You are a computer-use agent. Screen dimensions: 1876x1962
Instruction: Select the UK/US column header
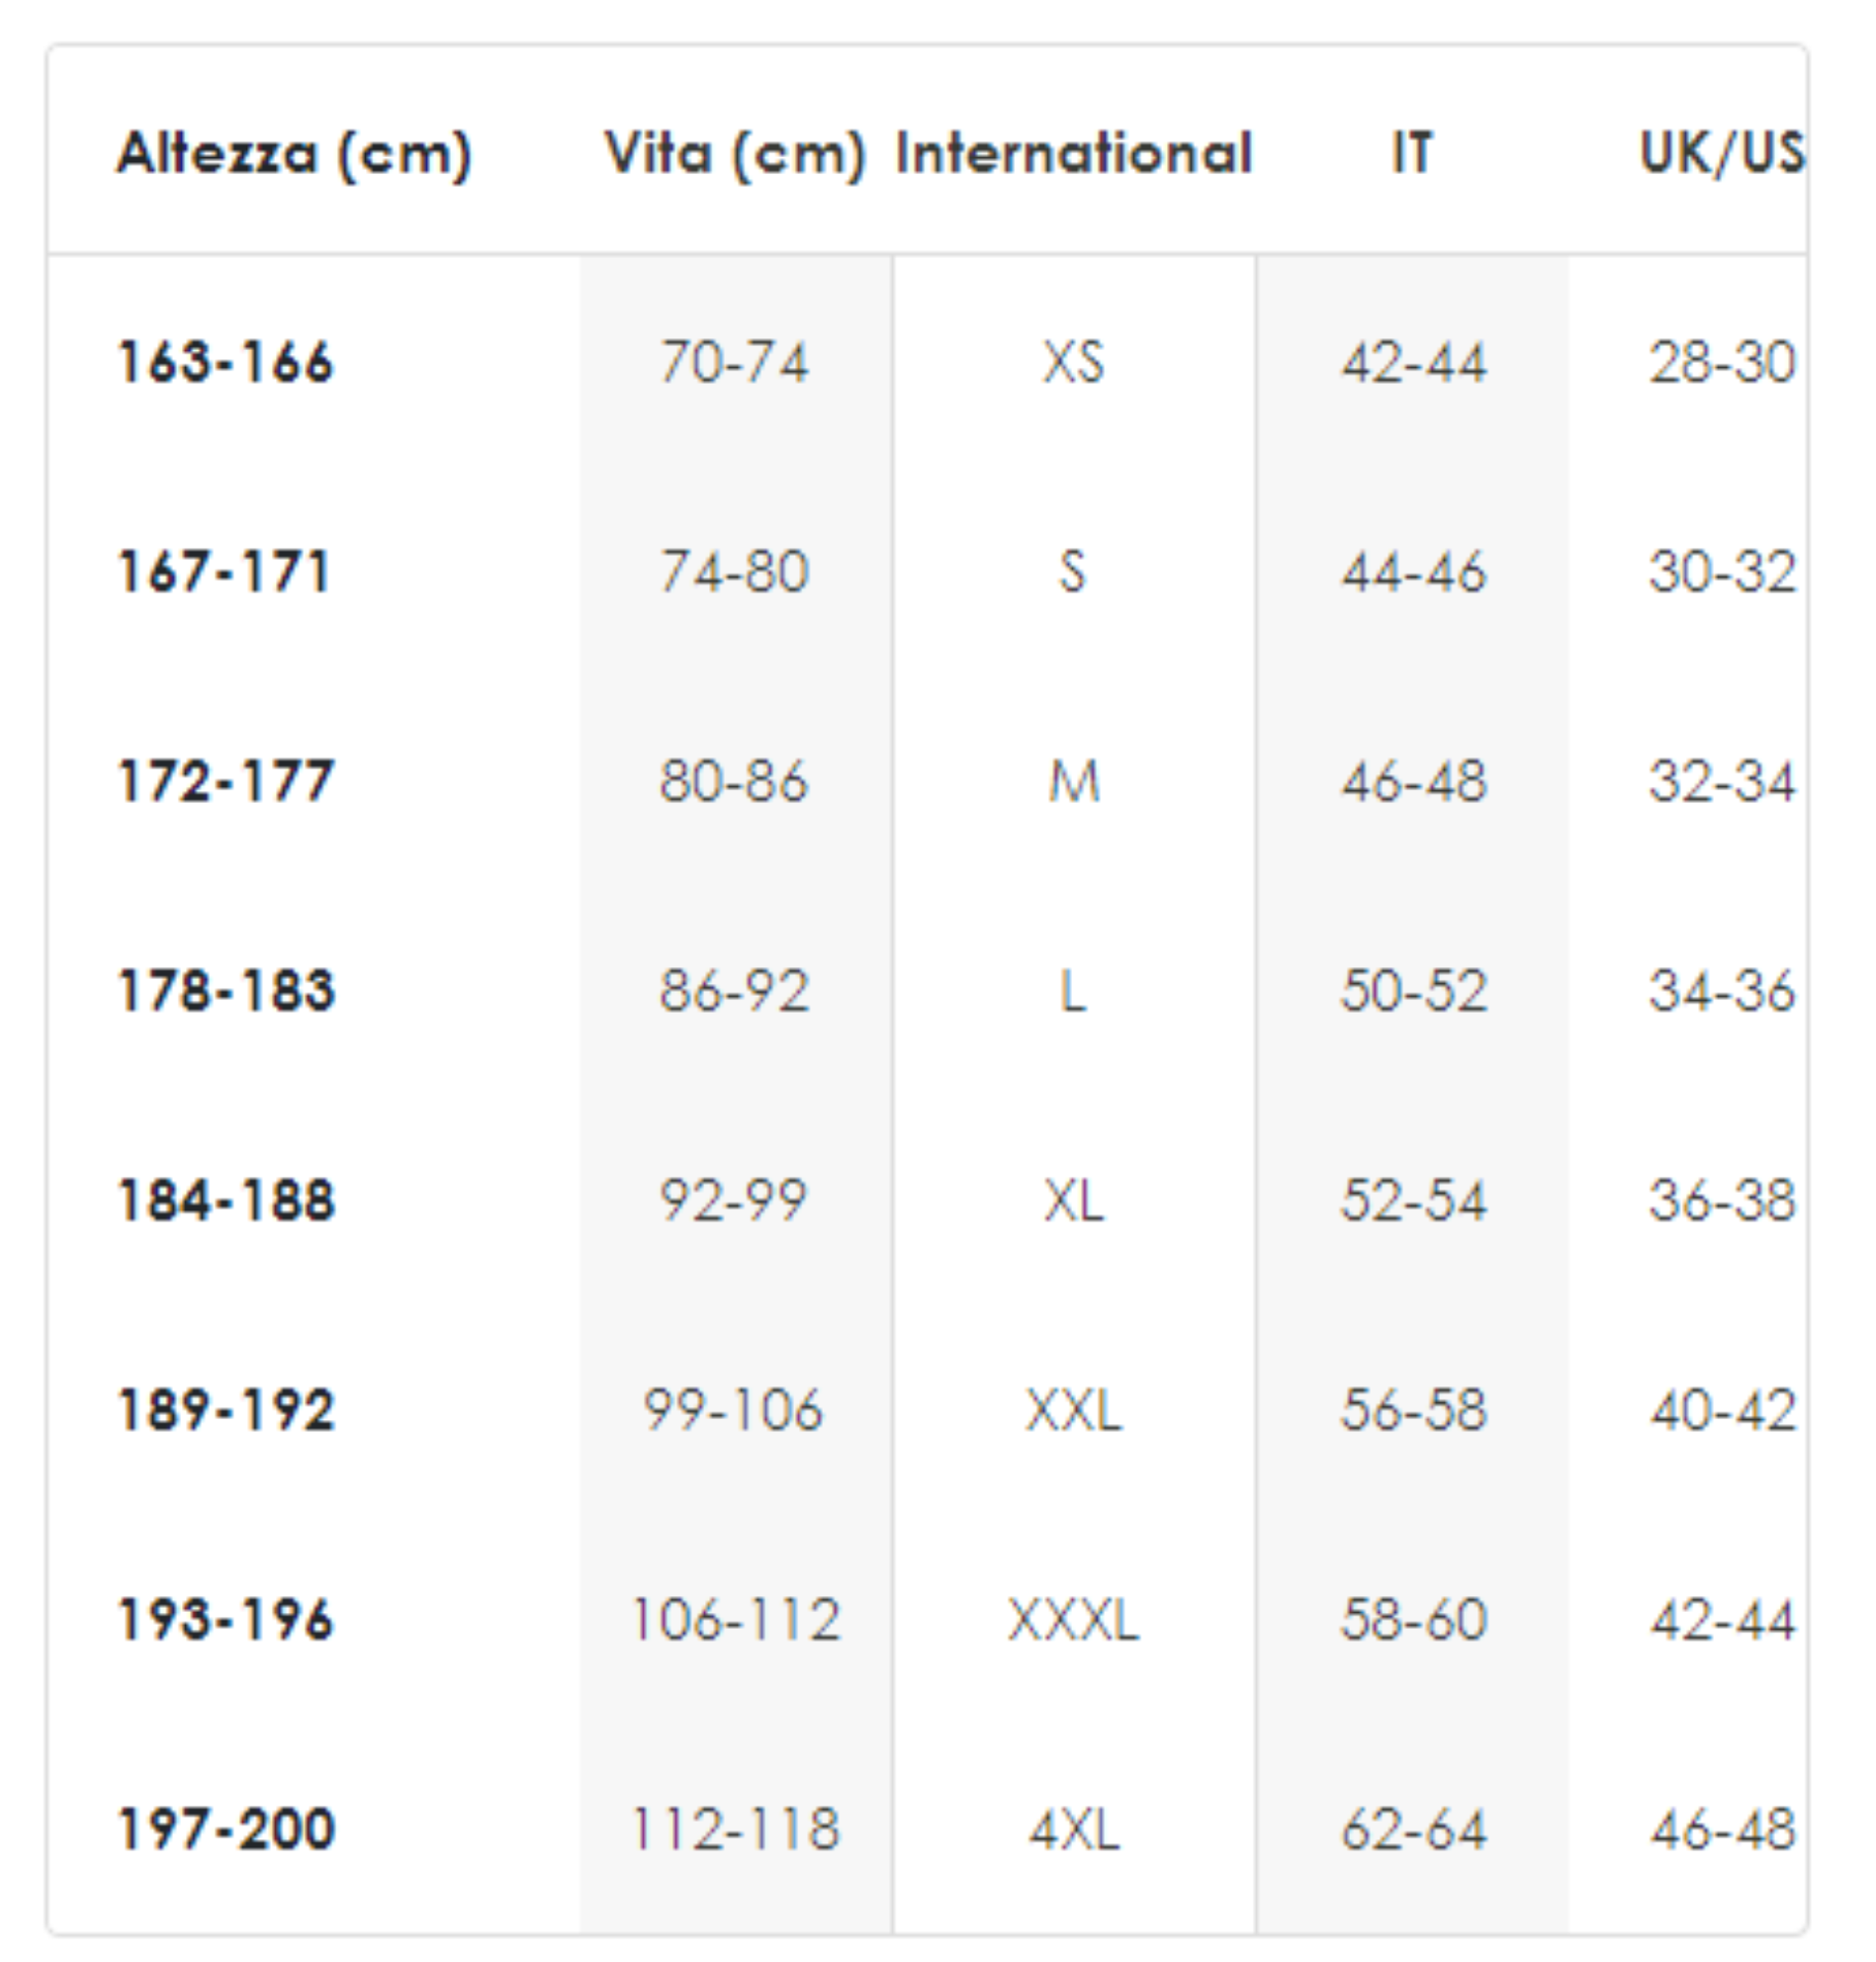[1722, 154]
